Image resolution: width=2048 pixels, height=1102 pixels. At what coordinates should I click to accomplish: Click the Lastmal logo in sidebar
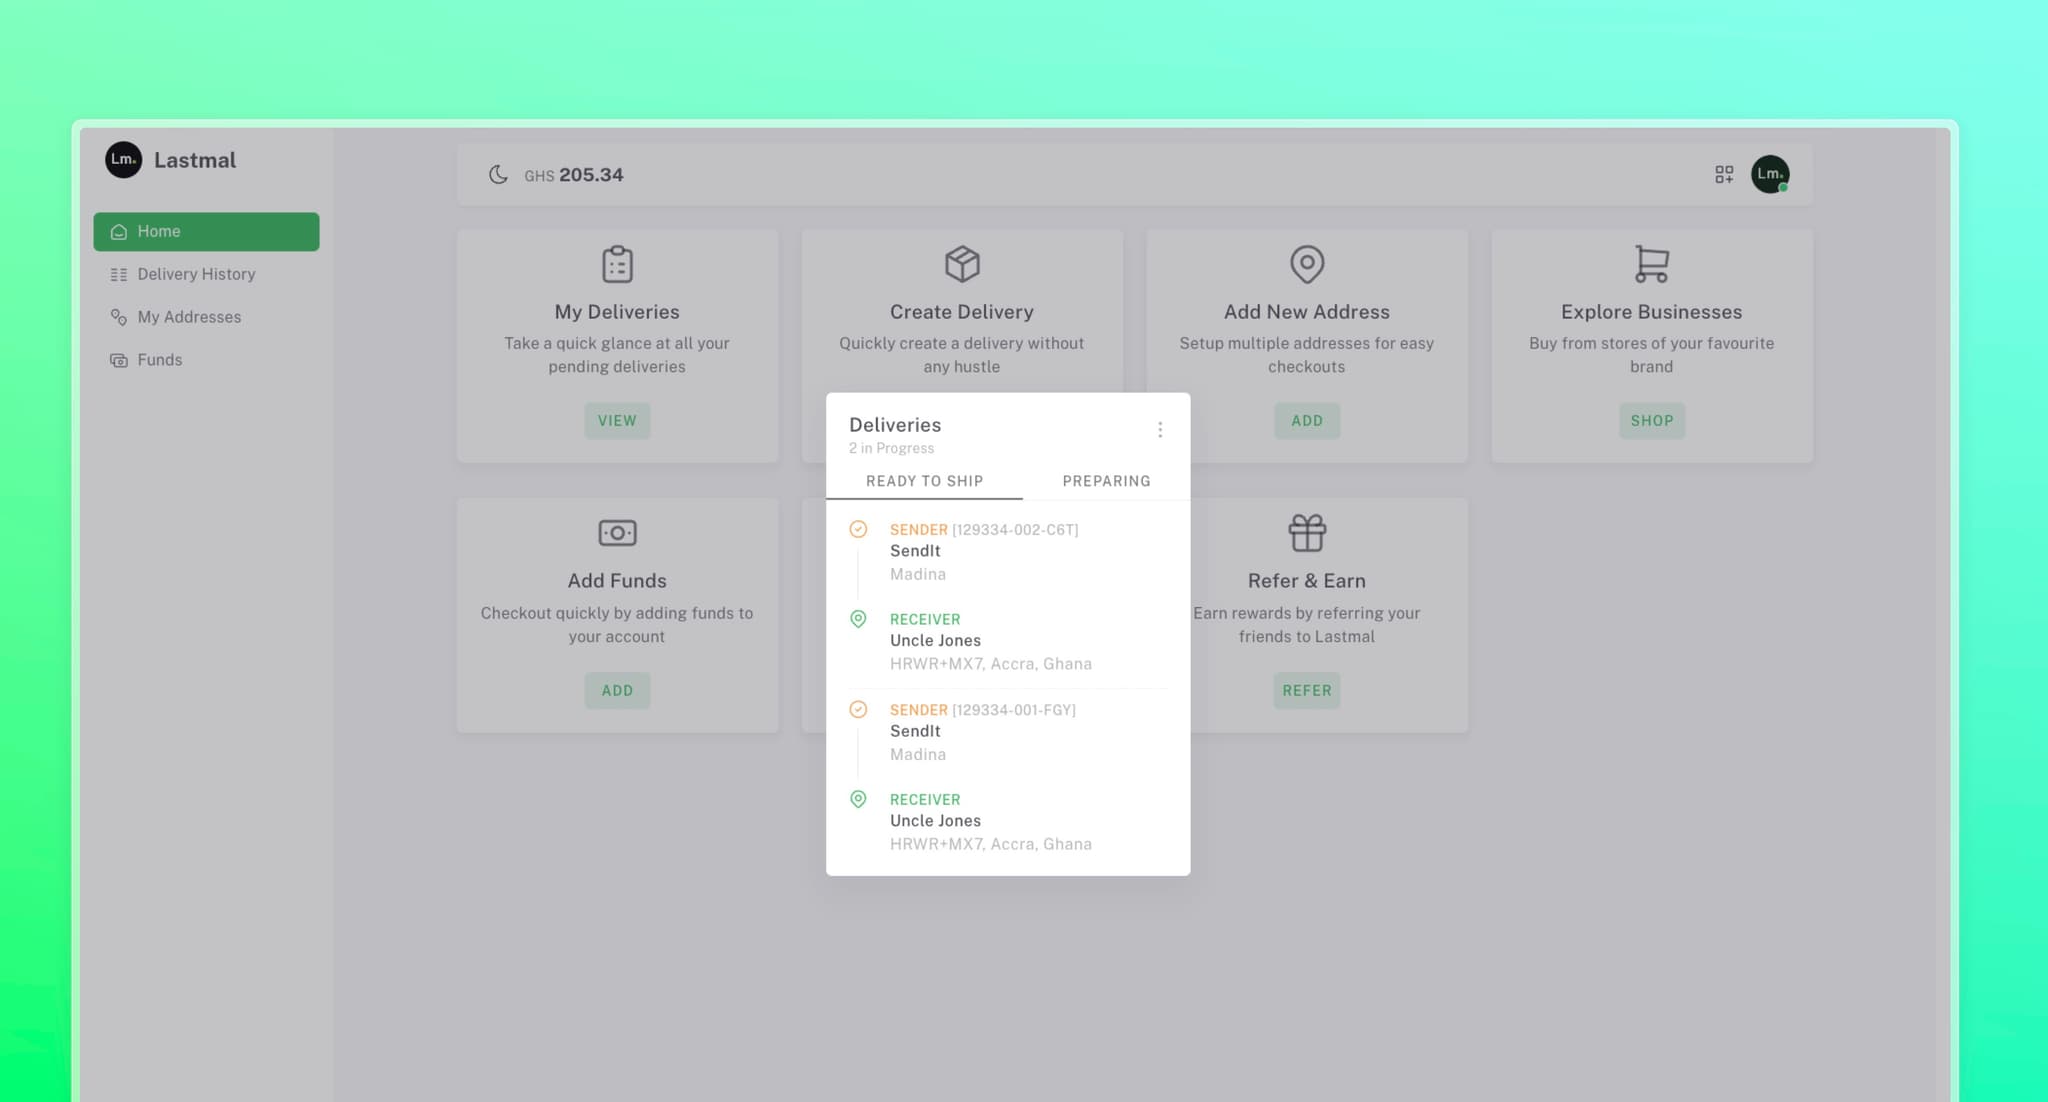tap(124, 160)
